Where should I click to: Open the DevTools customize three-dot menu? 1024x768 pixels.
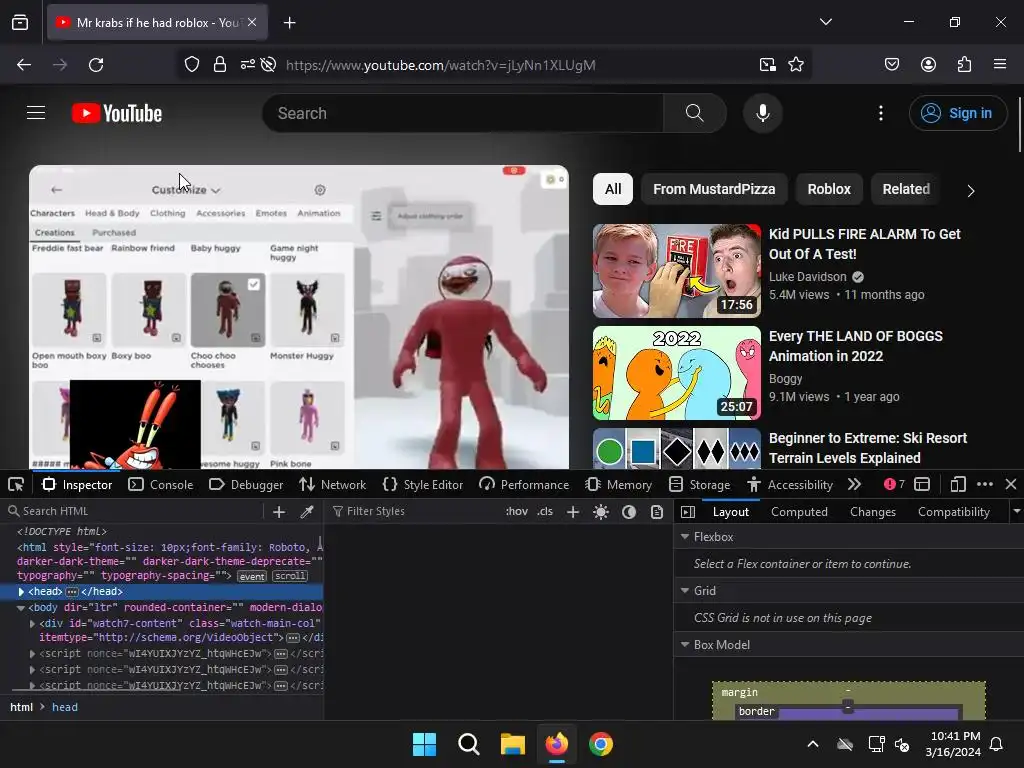(985, 485)
